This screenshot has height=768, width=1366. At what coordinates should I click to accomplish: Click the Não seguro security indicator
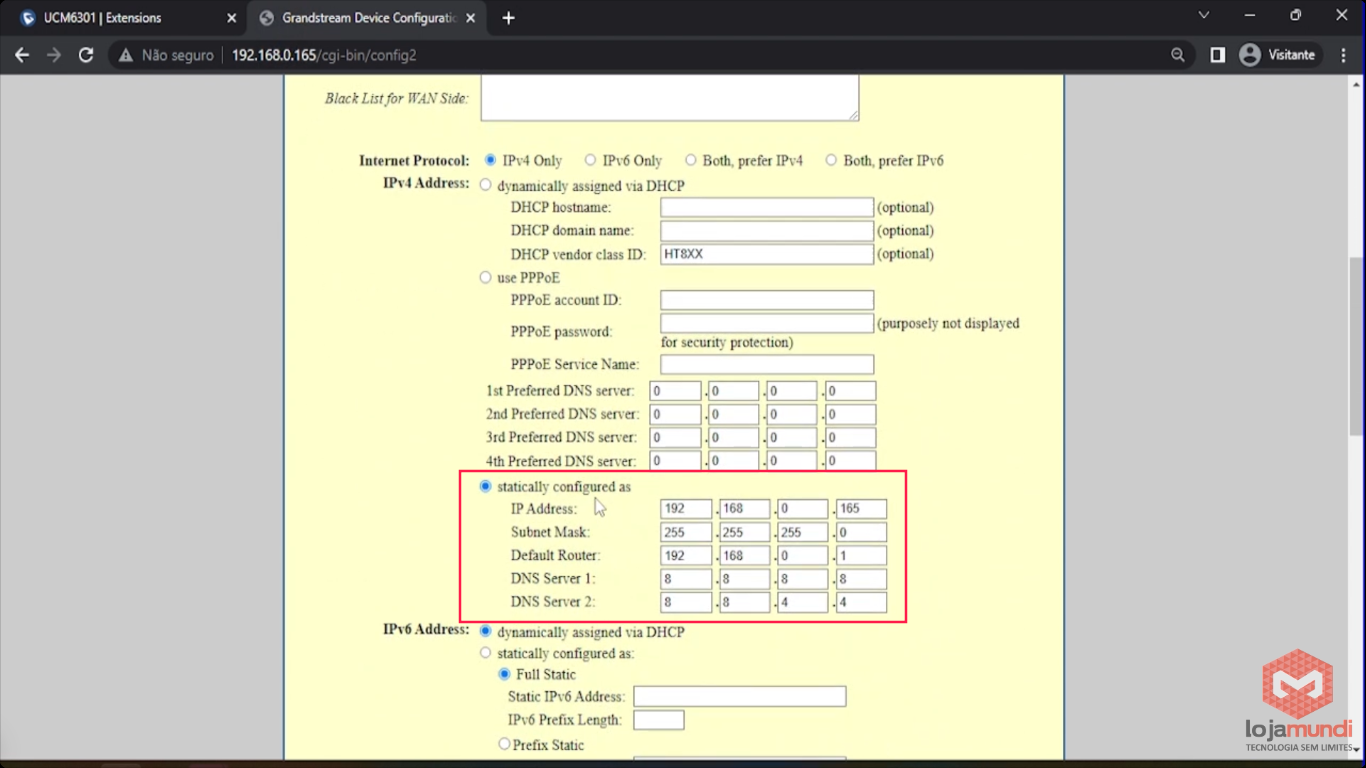click(x=166, y=55)
